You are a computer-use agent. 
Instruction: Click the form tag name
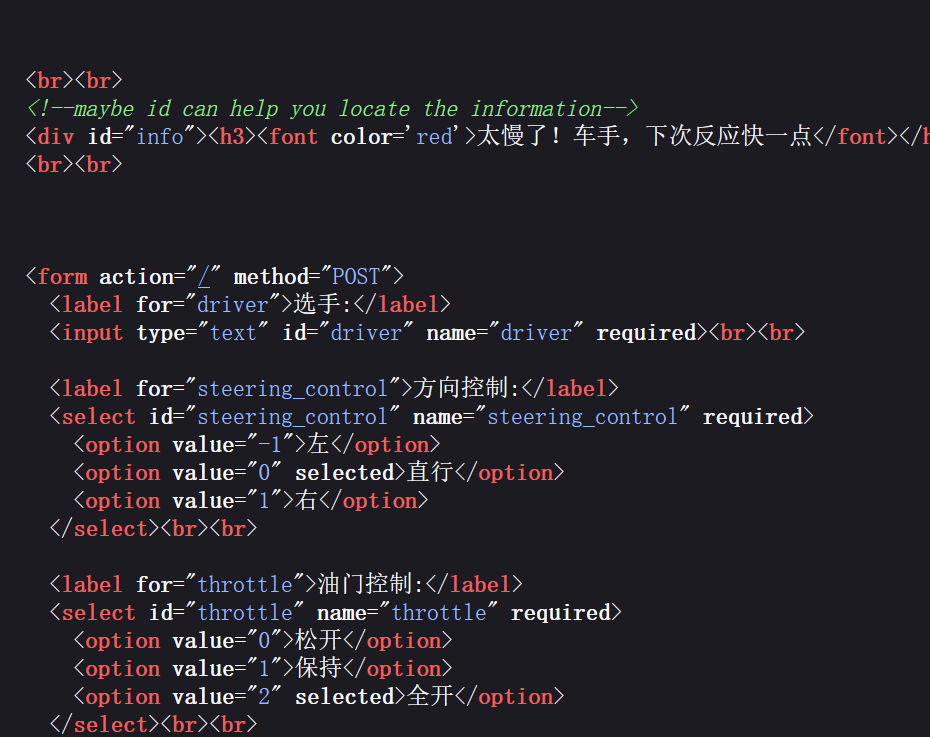click(x=62, y=277)
